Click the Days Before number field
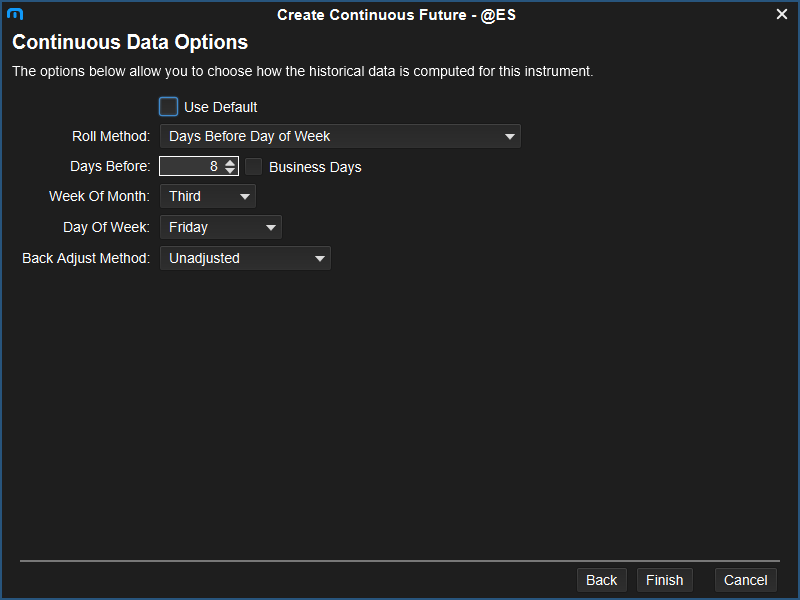Viewport: 800px width, 600px height. 190,167
